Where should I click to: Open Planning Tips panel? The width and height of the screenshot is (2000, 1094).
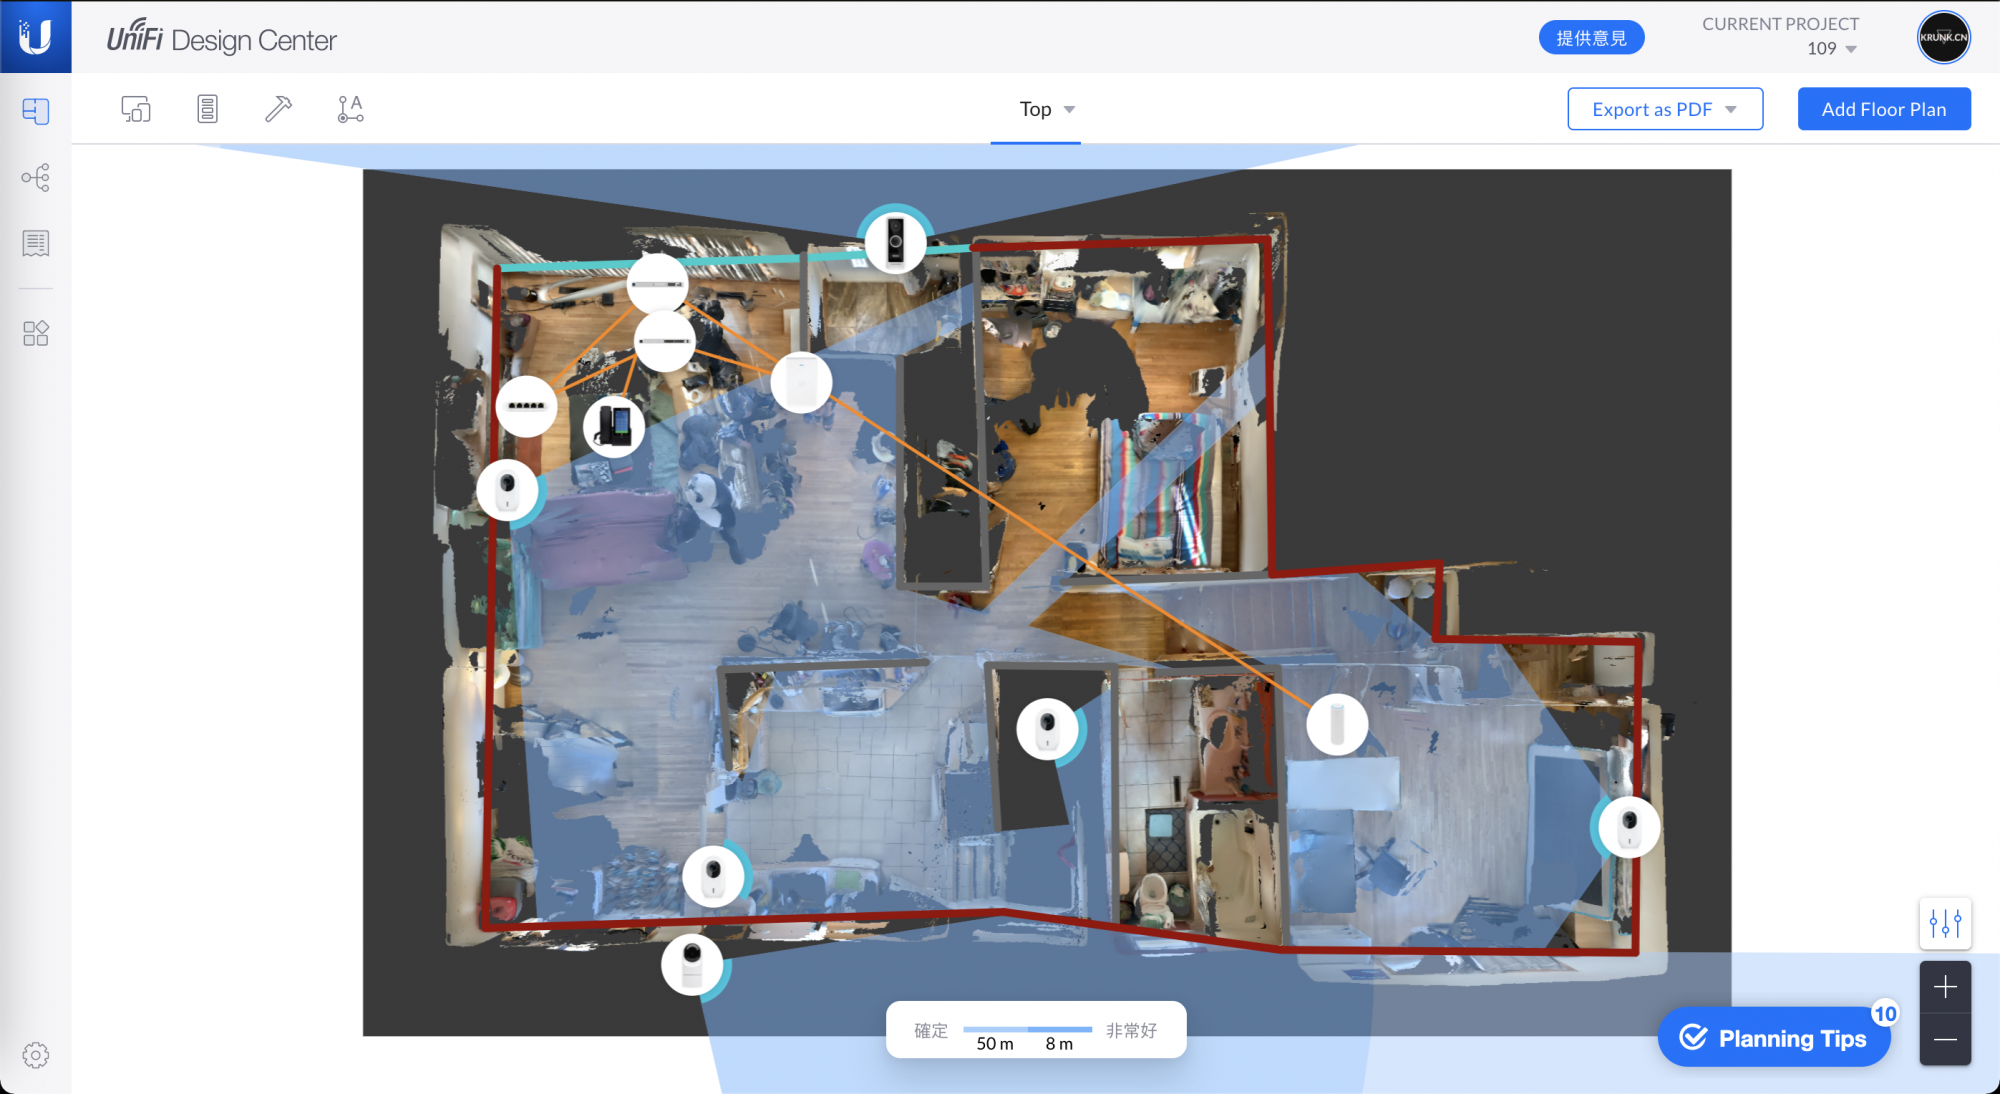tap(1774, 1038)
